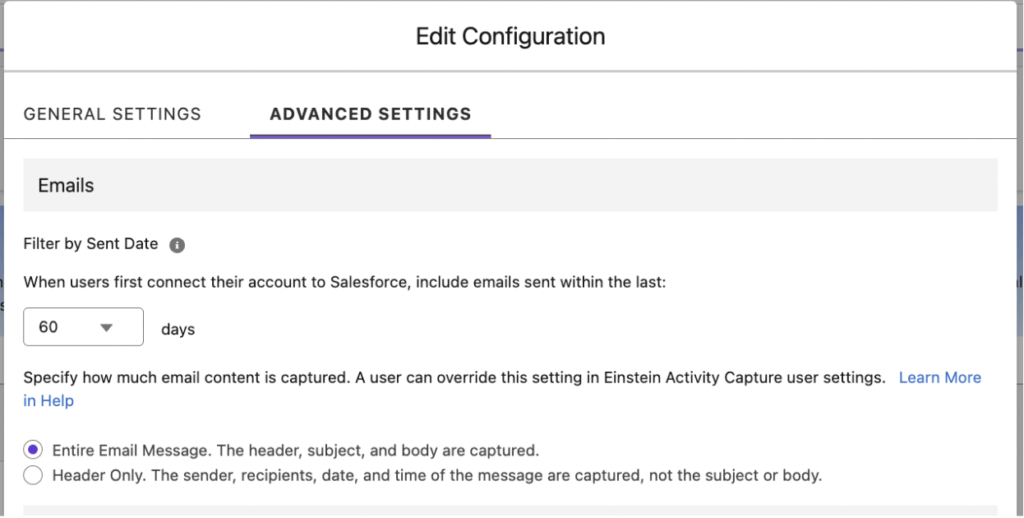Open the Learn More link
This screenshot has width=1024, height=518.
(x=939, y=378)
